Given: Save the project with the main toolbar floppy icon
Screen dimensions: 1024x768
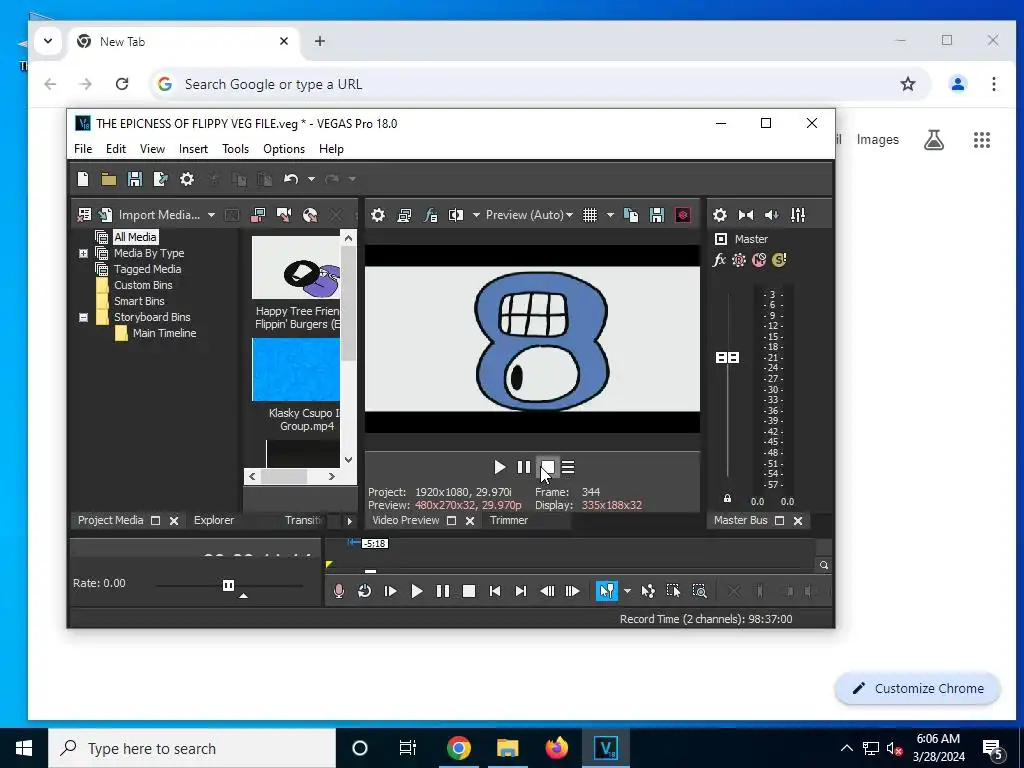Looking at the screenshot, I should point(135,179).
